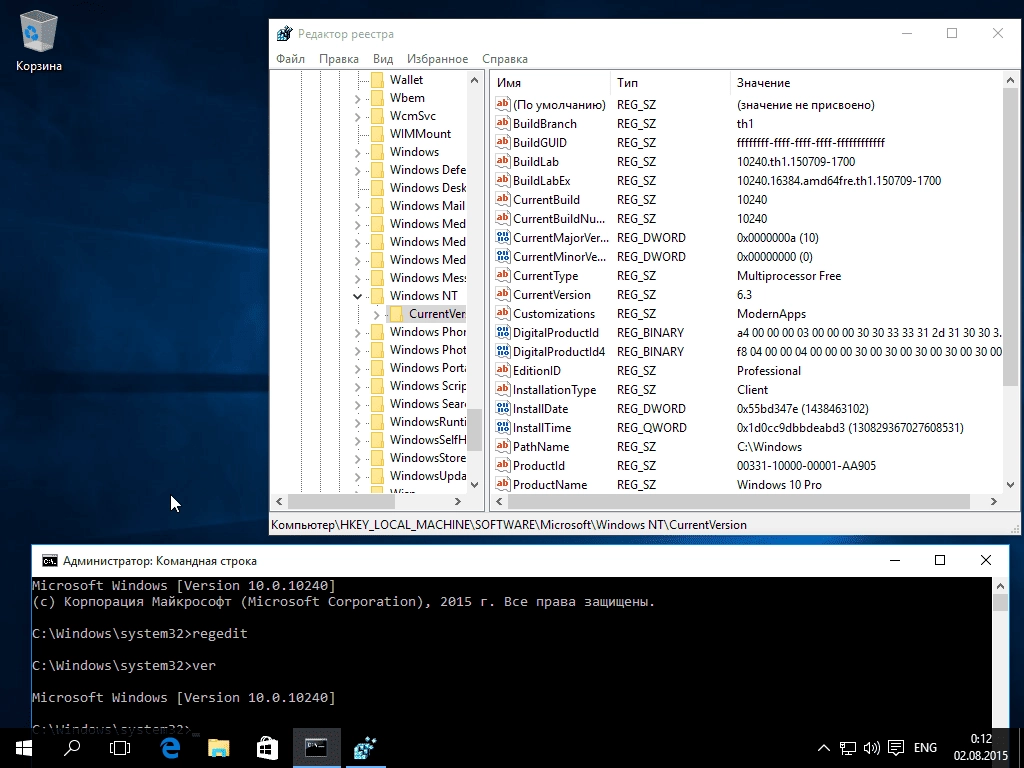Click the icon next to InstallDate
The width and height of the screenshot is (1024, 768).
coord(502,408)
